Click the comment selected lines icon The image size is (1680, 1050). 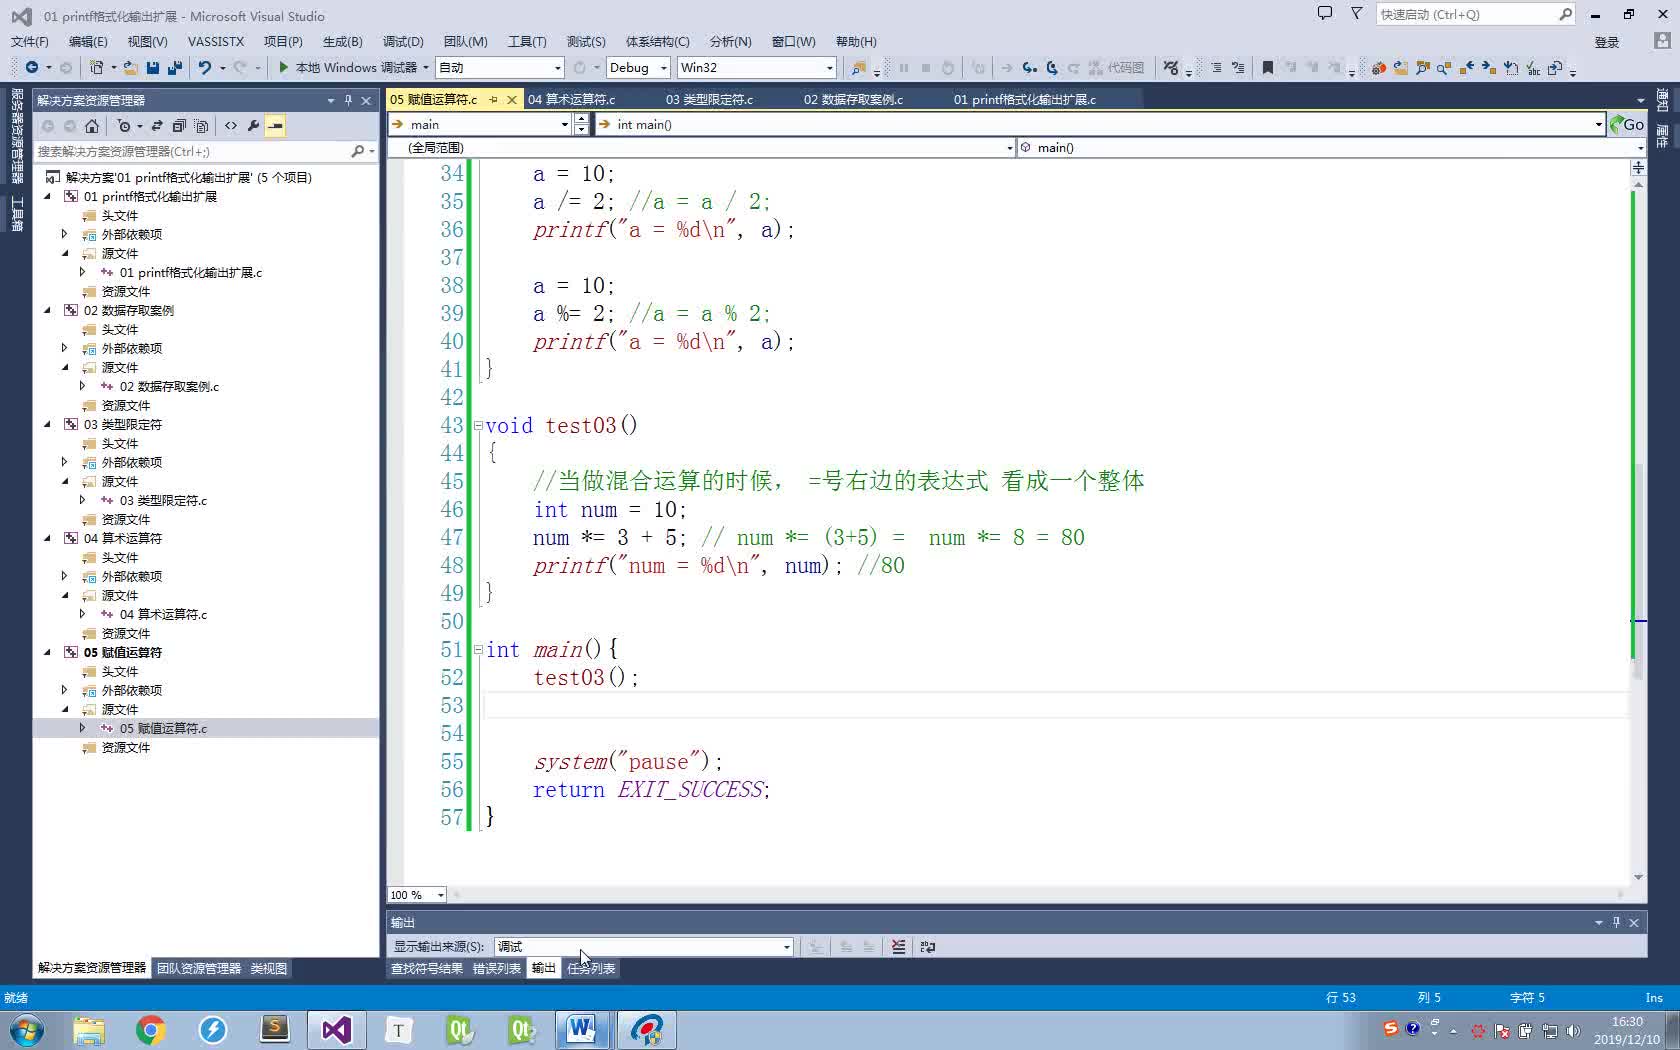[1216, 67]
